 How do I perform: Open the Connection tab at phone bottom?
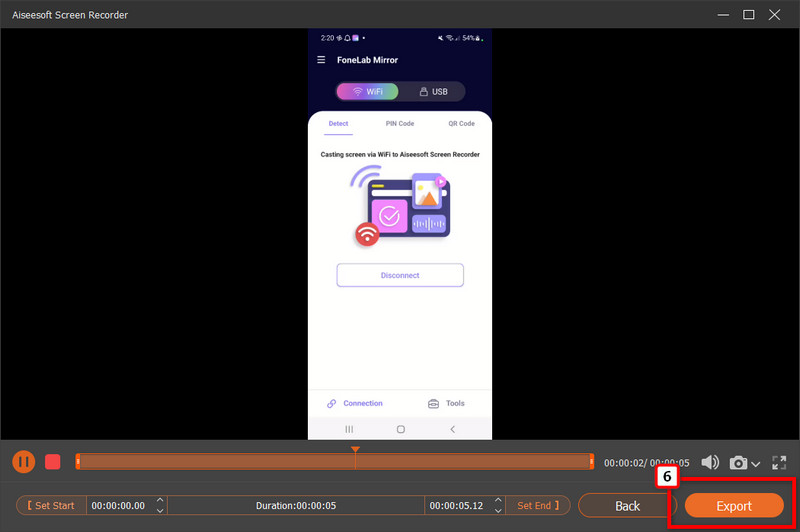point(355,403)
